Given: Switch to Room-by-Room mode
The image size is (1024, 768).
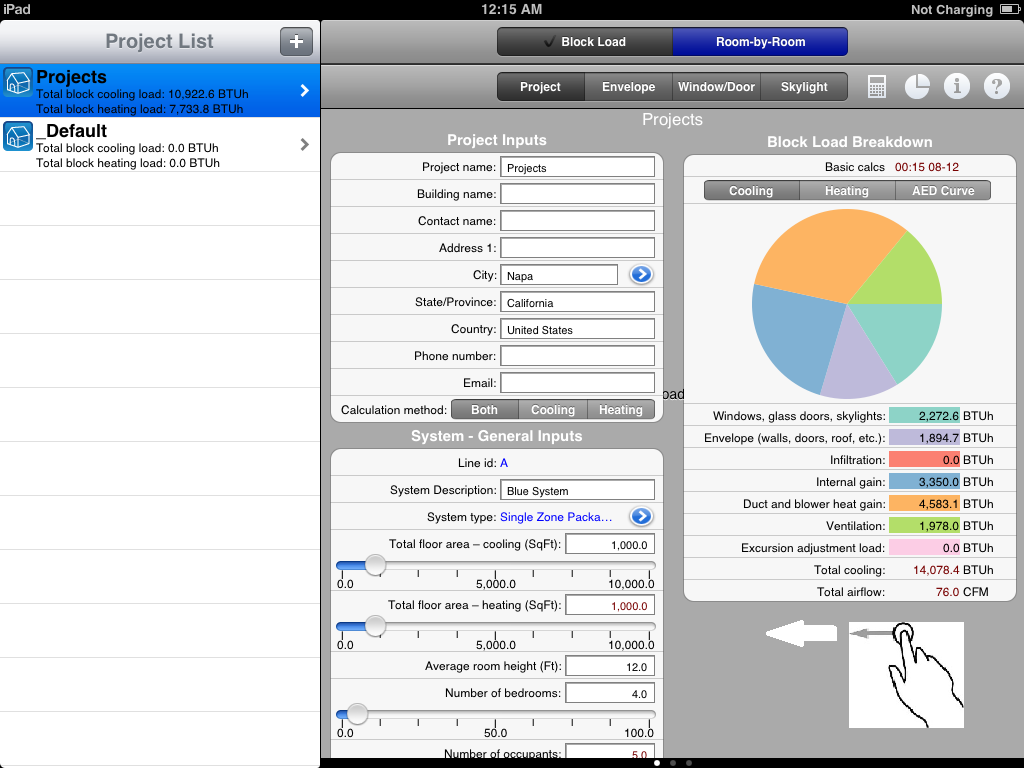Looking at the screenshot, I should pyautogui.click(x=760, y=42).
